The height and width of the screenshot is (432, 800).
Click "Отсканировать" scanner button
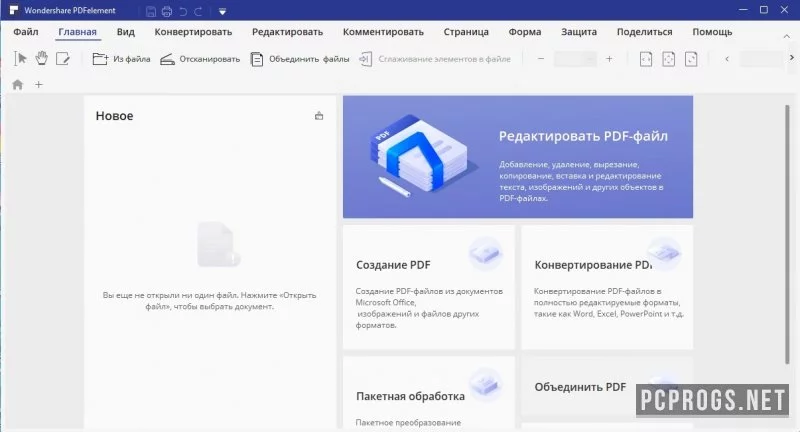point(199,59)
